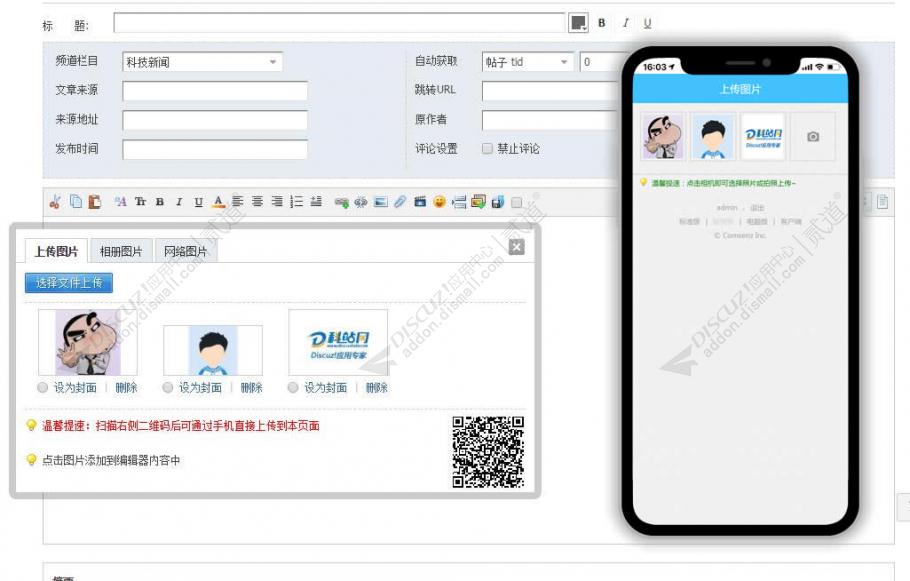Click the 选择文件上传 button
The height and width of the screenshot is (581, 910).
pos(68,283)
